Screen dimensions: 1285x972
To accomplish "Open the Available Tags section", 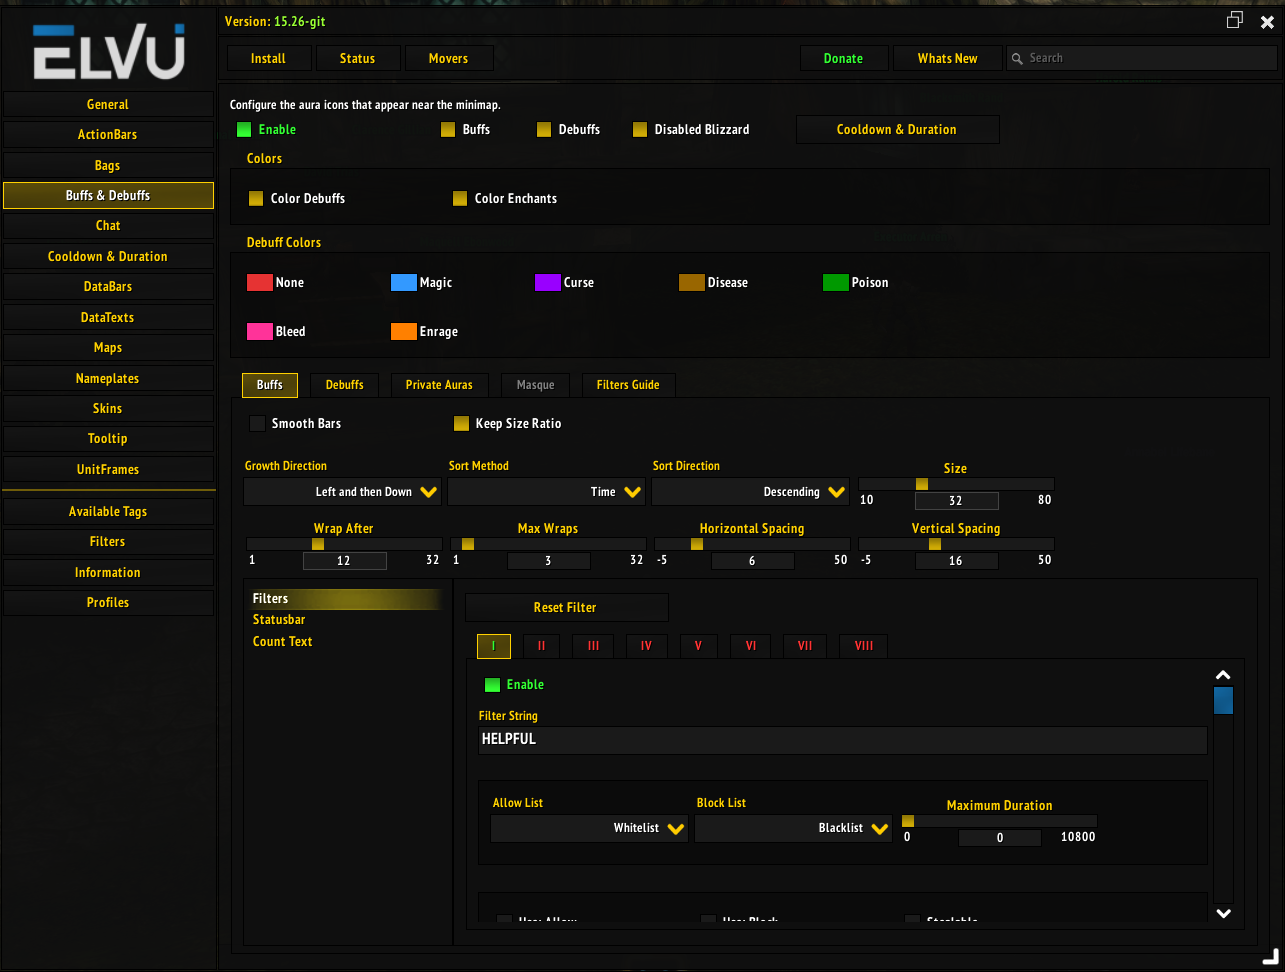I will (108, 511).
